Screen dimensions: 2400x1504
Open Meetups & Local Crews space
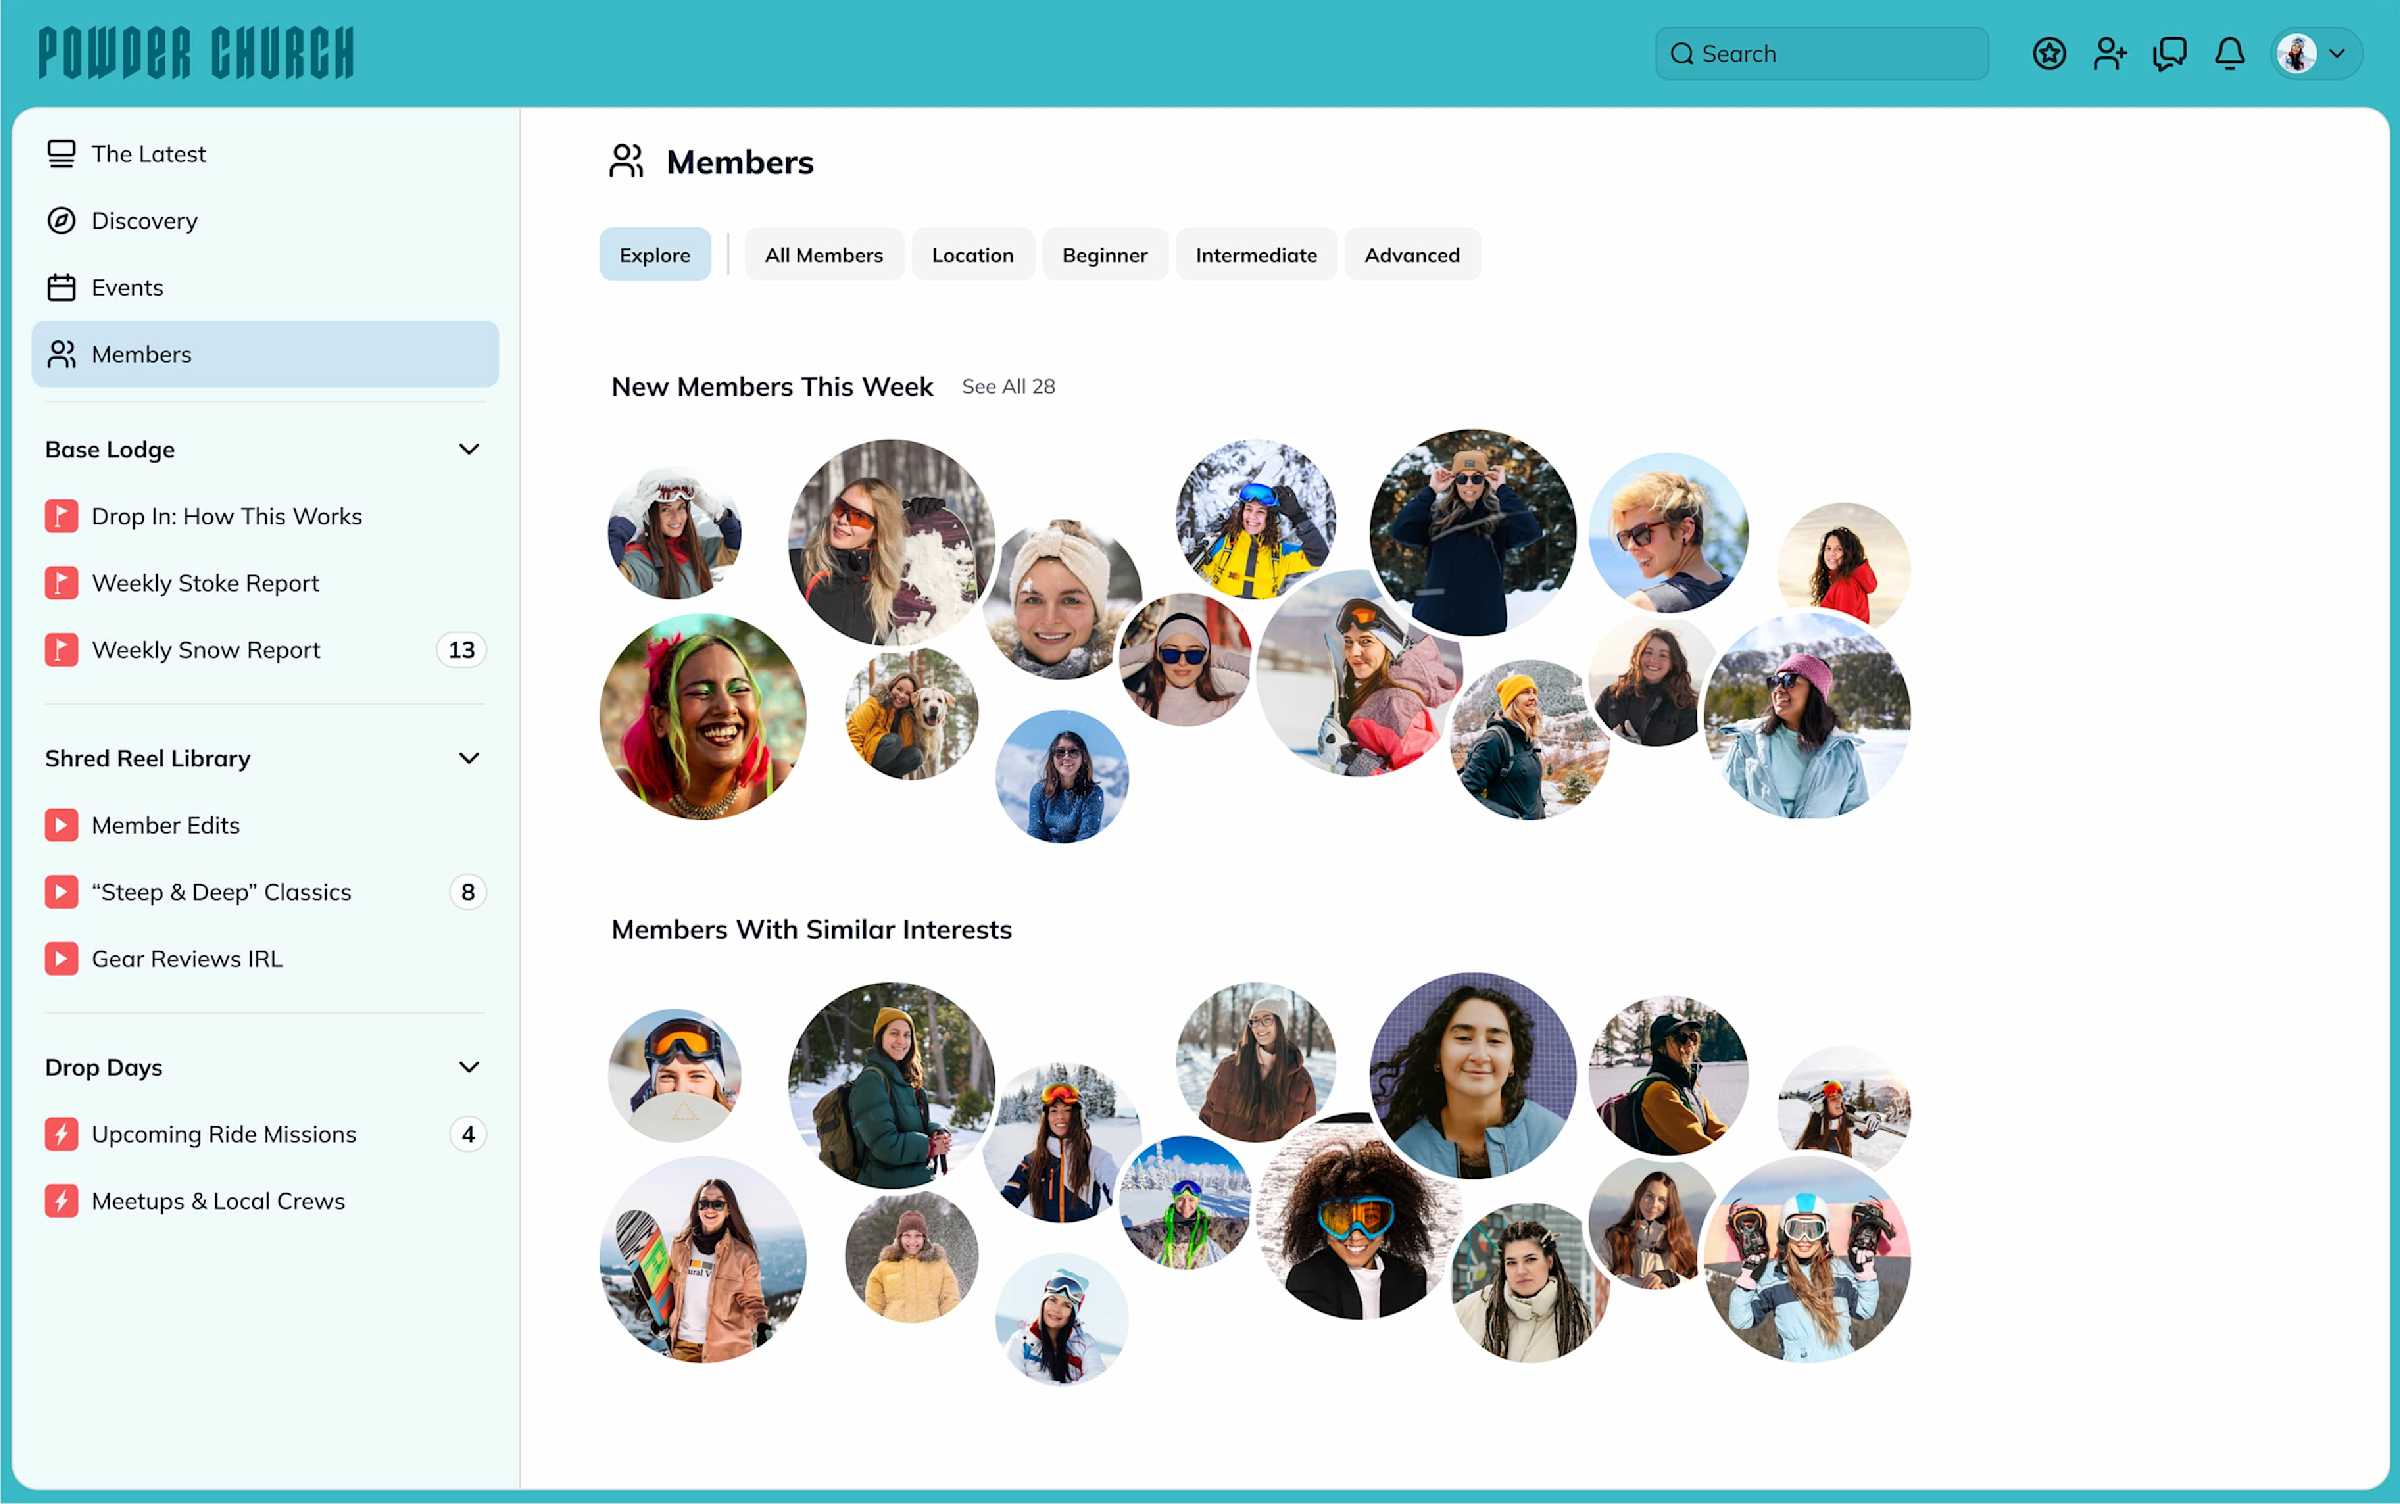pyautogui.click(x=218, y=1201)
